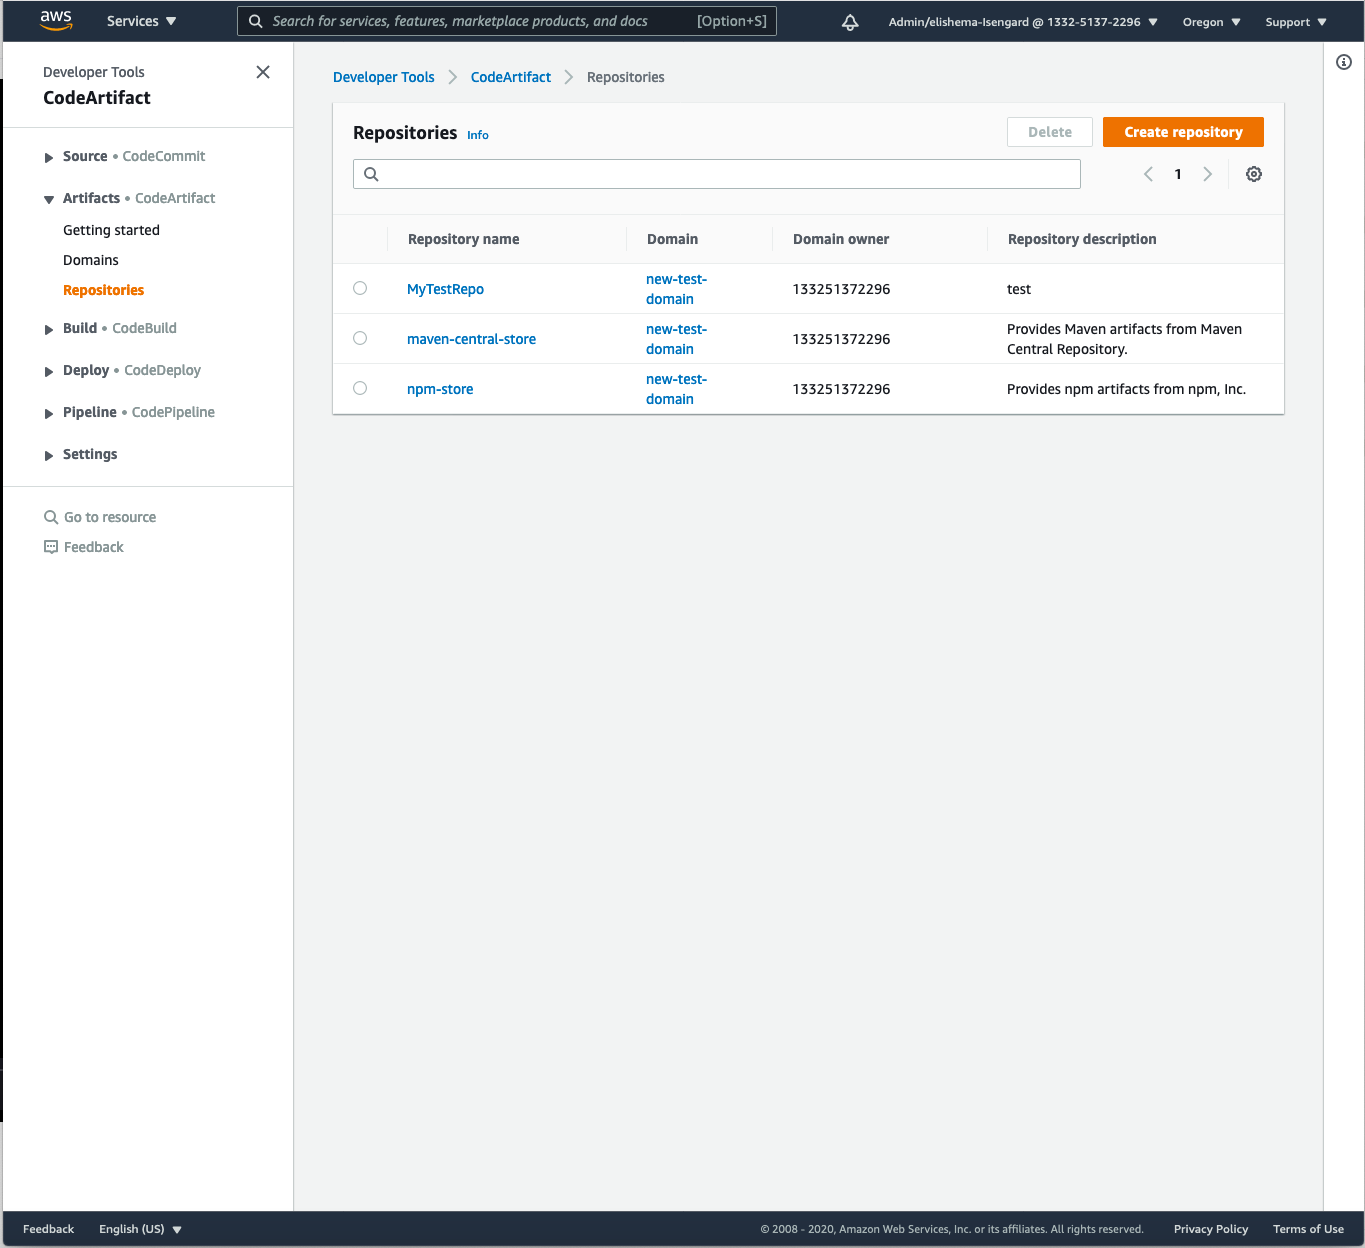Click the Repository description column header
Image resolution: width=1365 pixels, height=1248 pixels.
coord(1082,239)
